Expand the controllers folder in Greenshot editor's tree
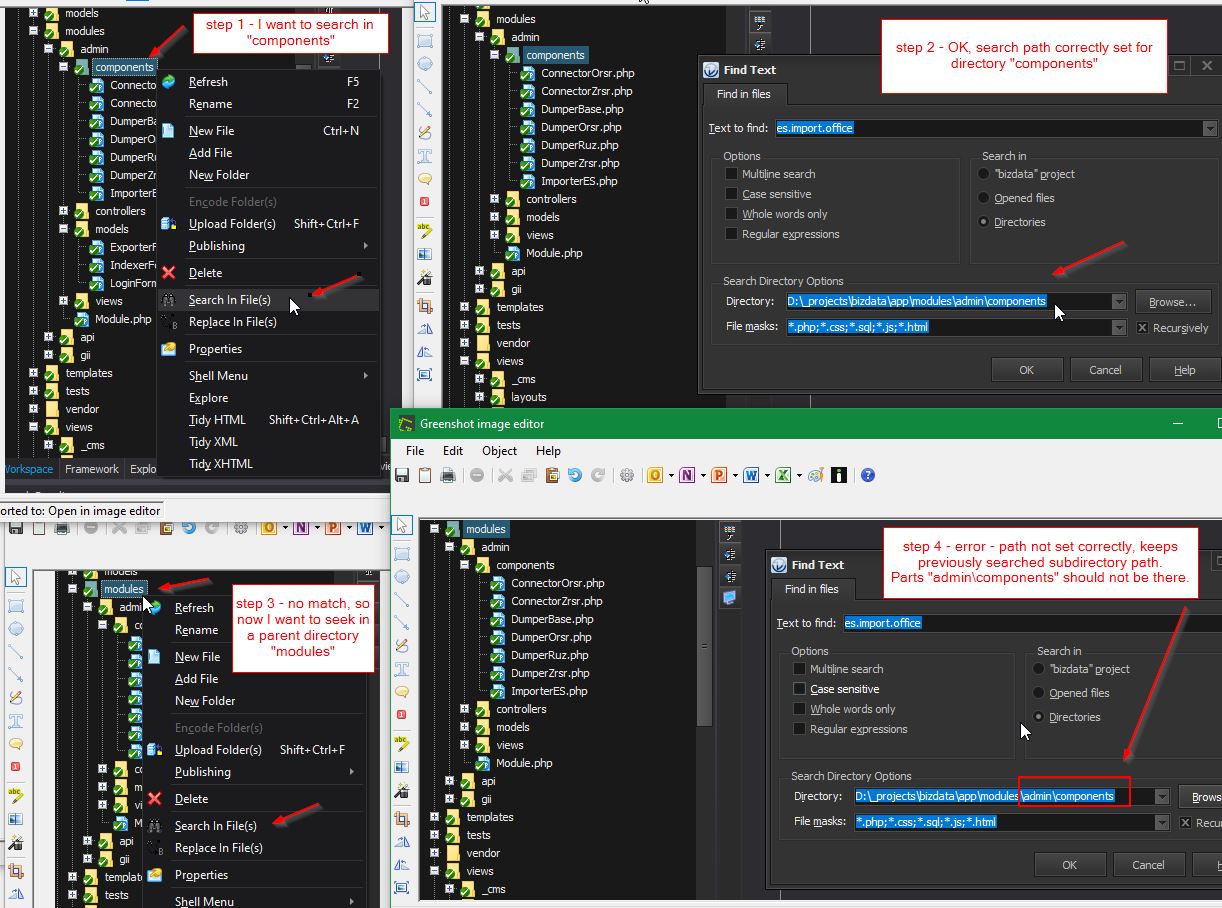1222x908 pixels. click(465, 709)
